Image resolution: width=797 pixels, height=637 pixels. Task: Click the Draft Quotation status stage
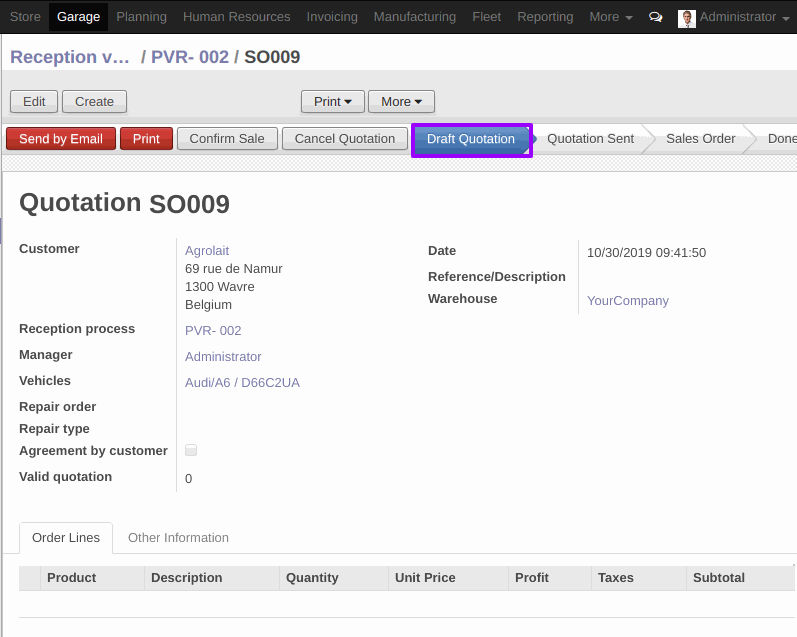tap(471, 139)
